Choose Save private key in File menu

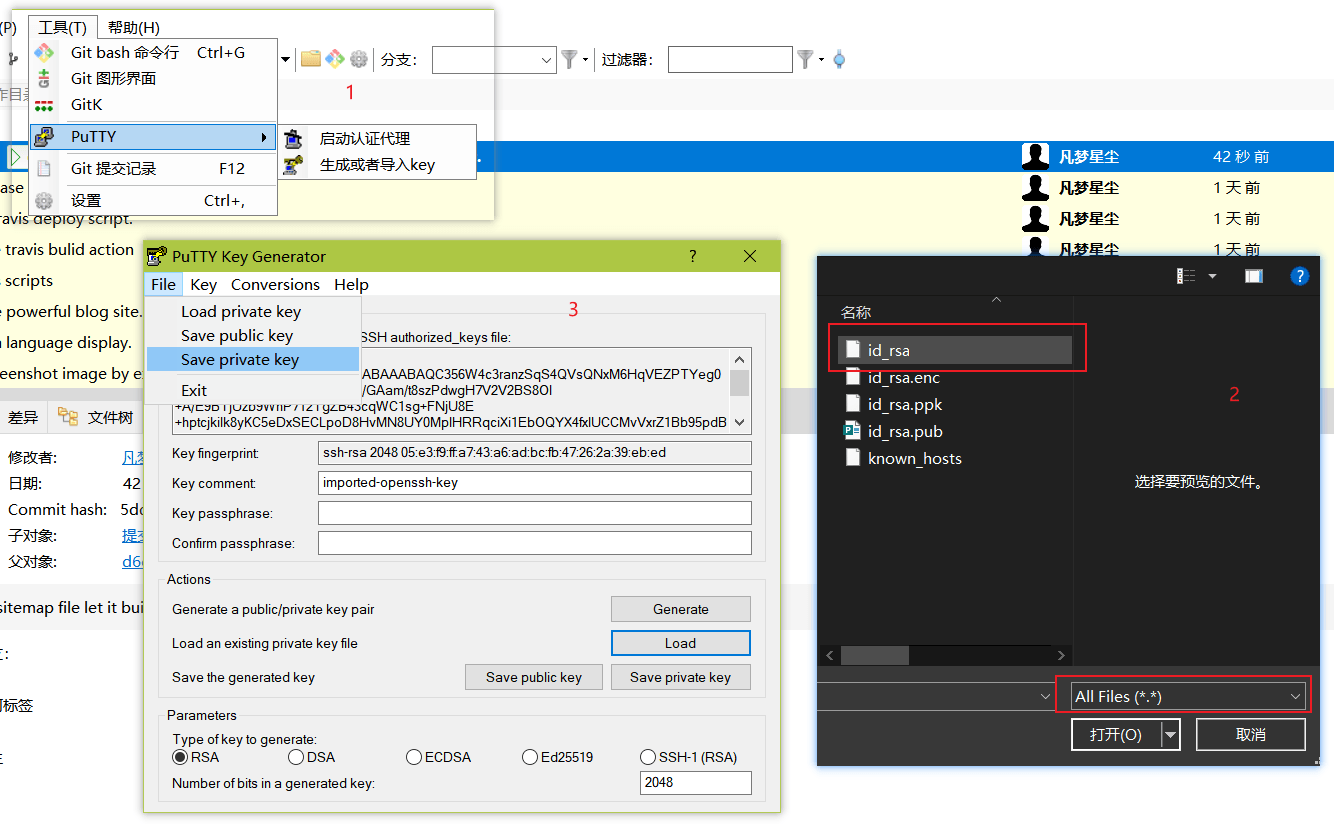[252, 360]
